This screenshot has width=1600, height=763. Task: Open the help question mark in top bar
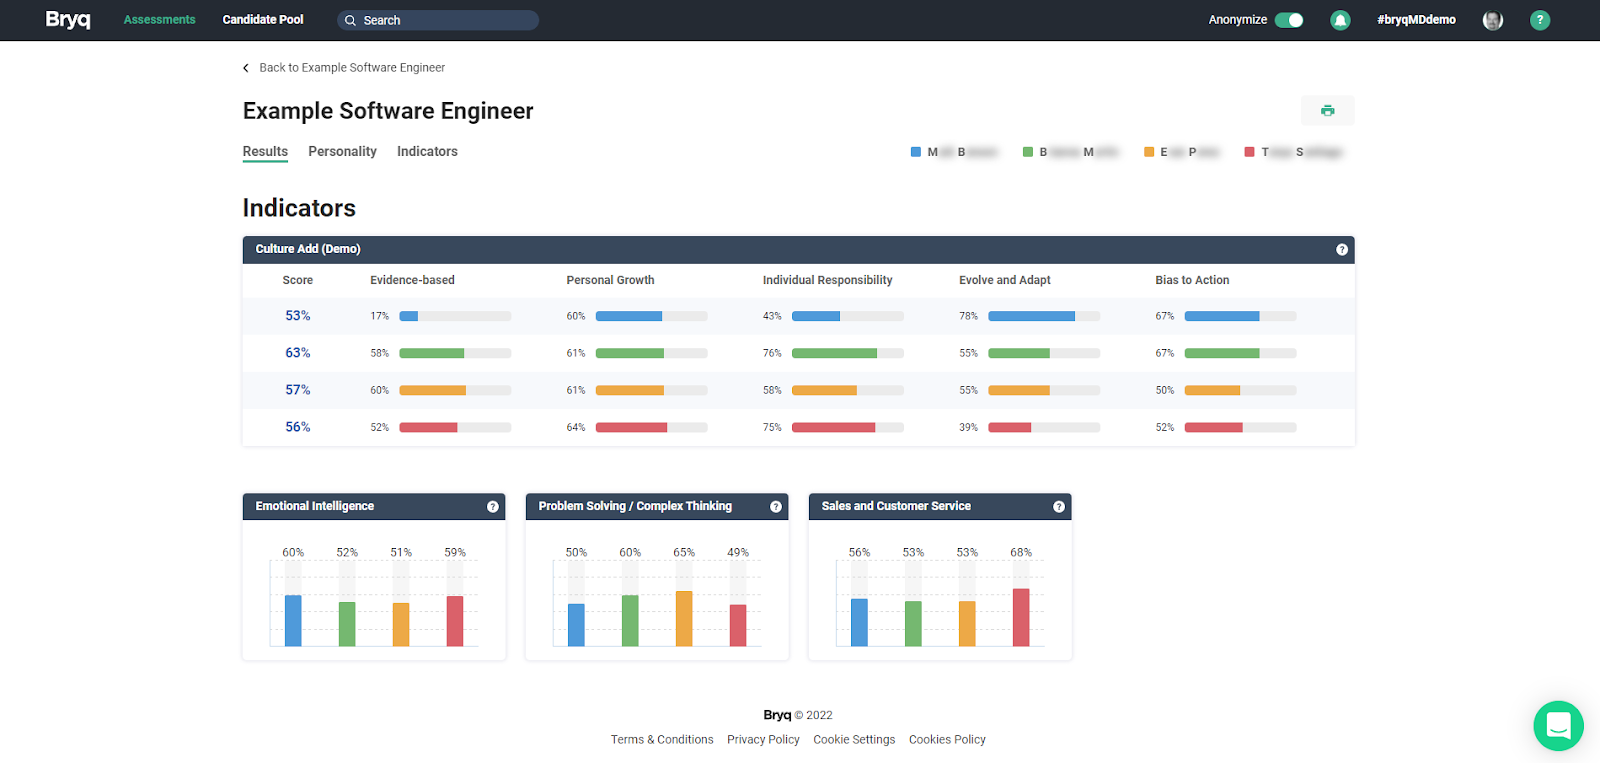point(1540,20)
